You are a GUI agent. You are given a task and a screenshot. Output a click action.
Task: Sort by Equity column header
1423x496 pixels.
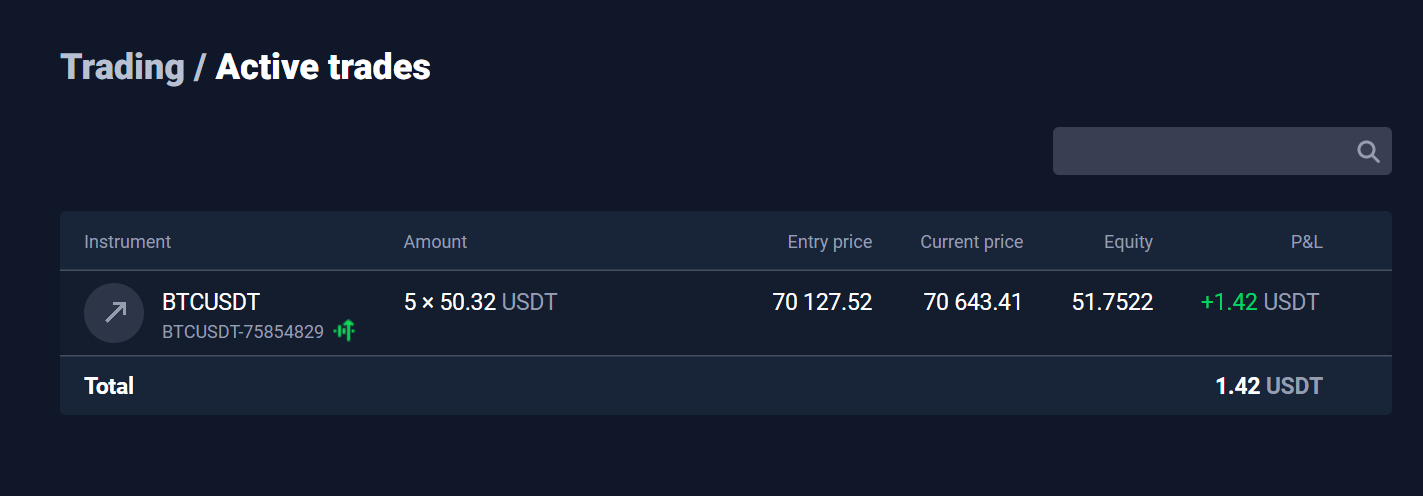pyautogui.click(x=1128, y=242)
